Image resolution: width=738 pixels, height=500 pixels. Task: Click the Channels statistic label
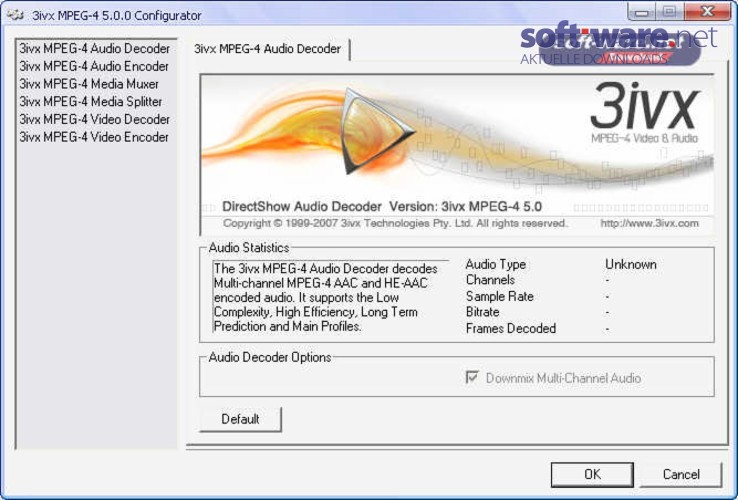pyautogui.click(x=490, y=280)
